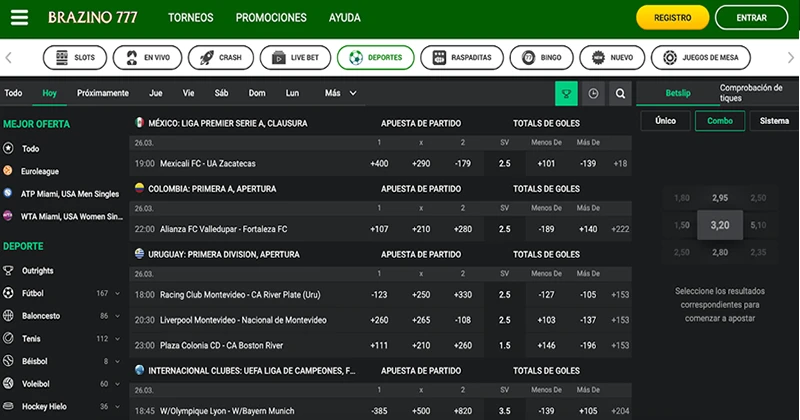
Task: Open the Torneos menu
Action: 191,17
